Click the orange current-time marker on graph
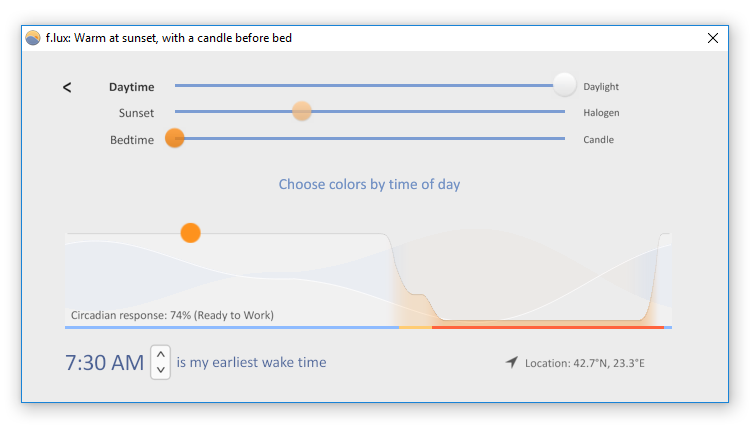 191,233
